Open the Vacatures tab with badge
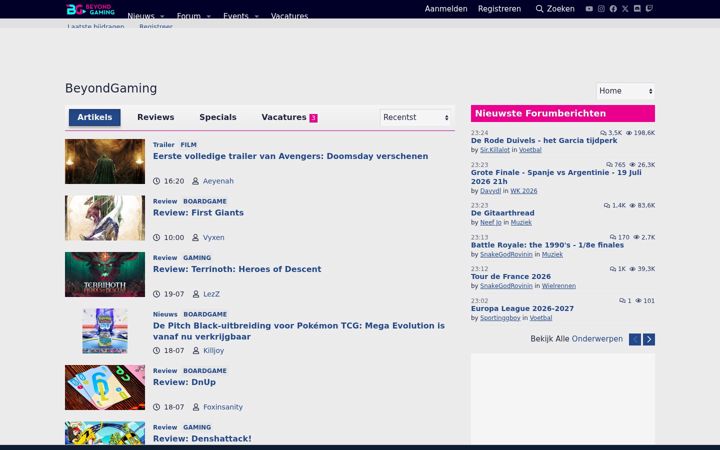This screenshot has width=720, height=450. 289,117
